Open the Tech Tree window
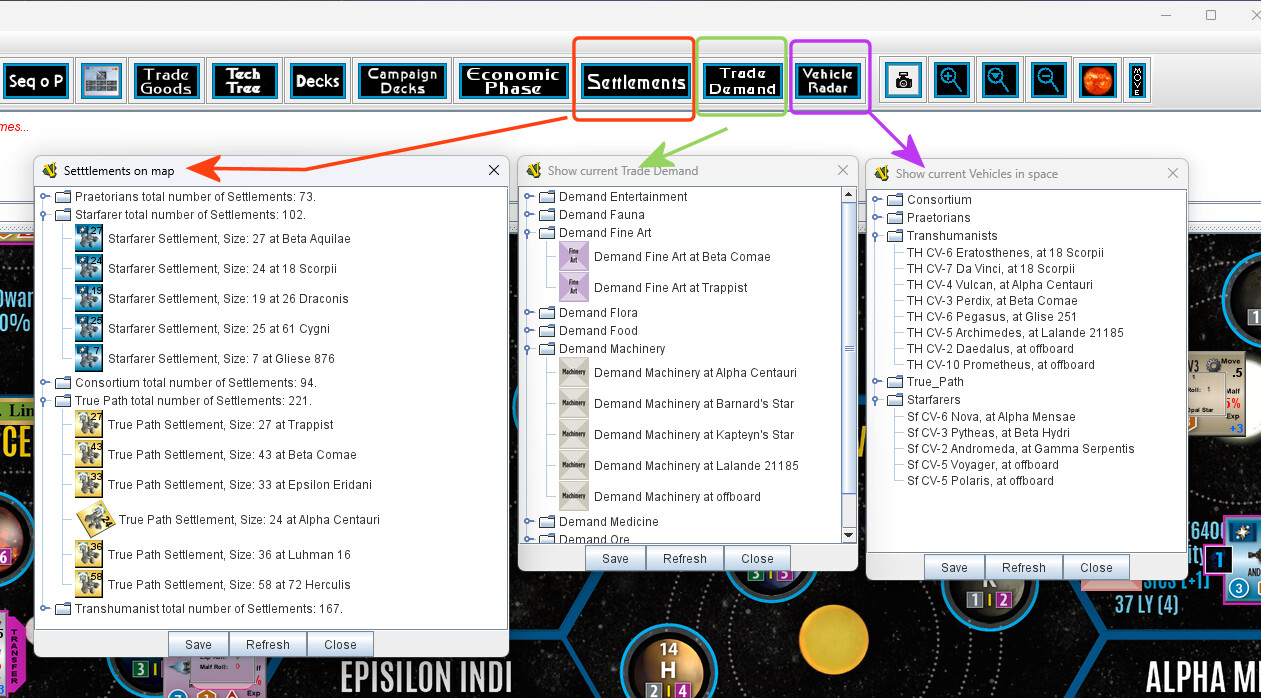 point(243,81)
